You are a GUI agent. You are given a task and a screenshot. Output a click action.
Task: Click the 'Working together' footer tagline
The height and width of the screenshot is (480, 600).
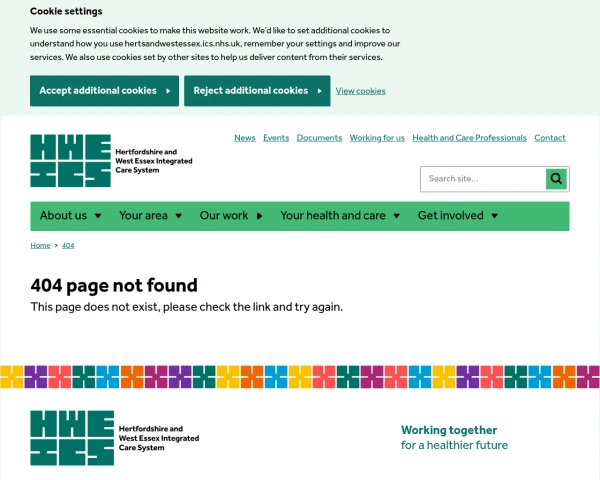(449, 430)
